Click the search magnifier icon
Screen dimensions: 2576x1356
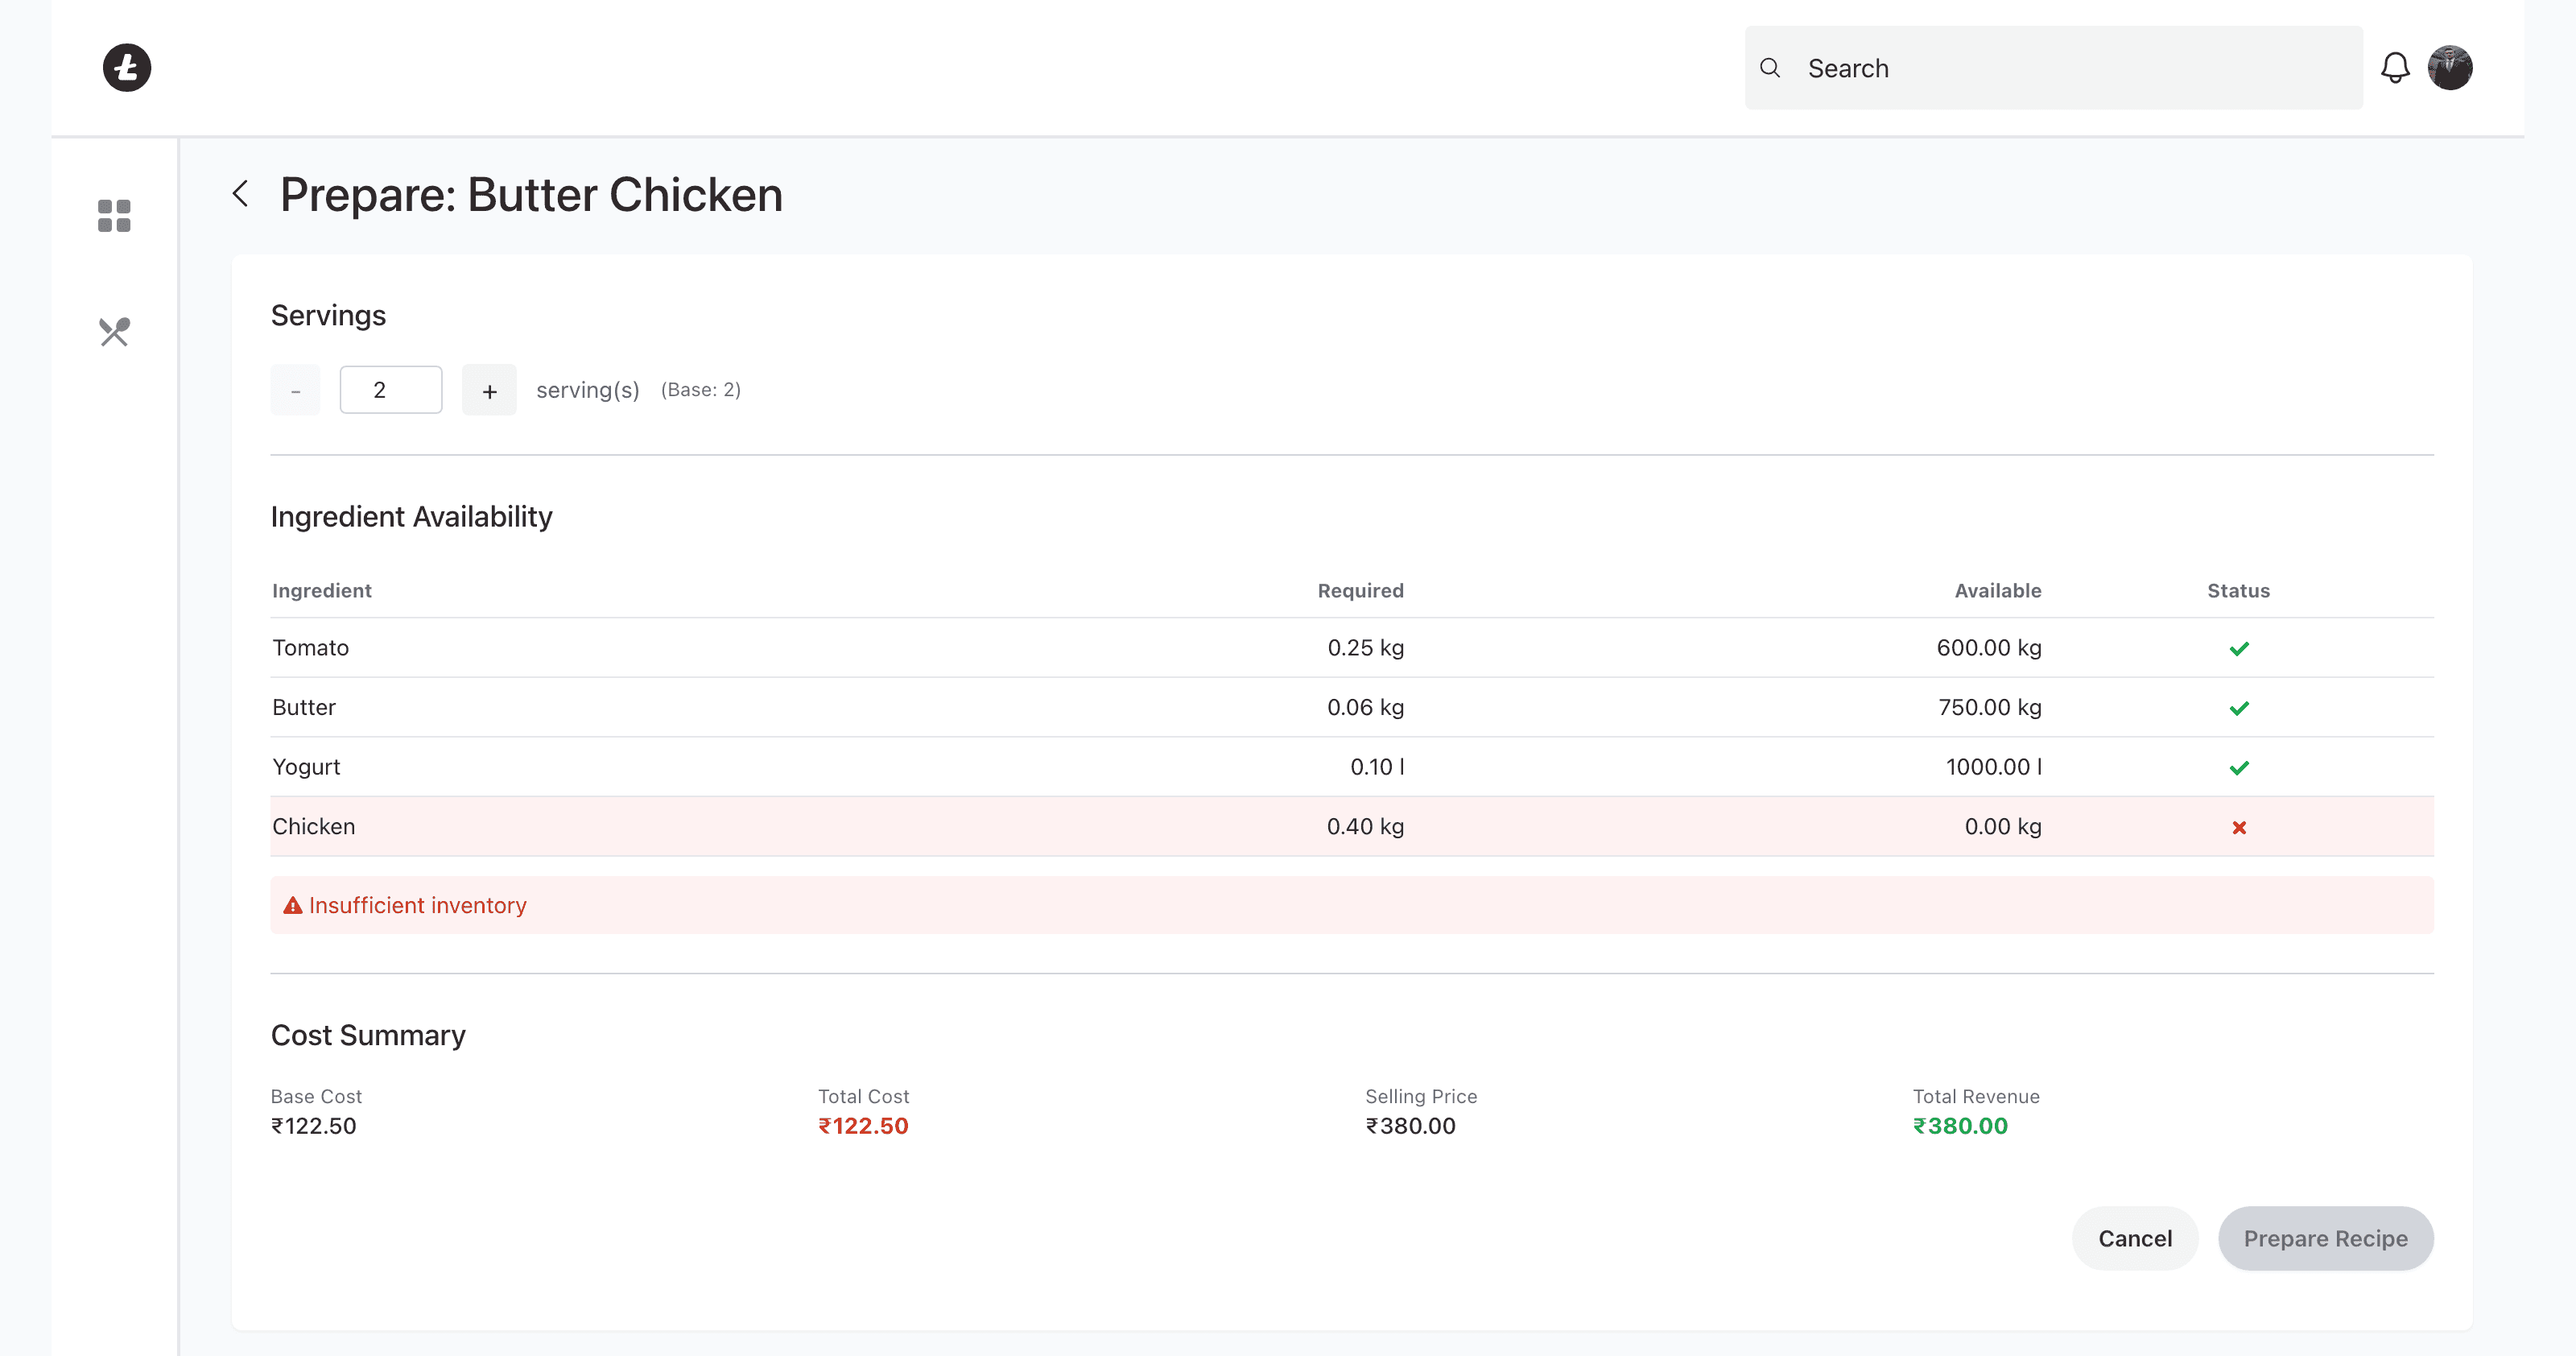click(x=1770, y=68)
